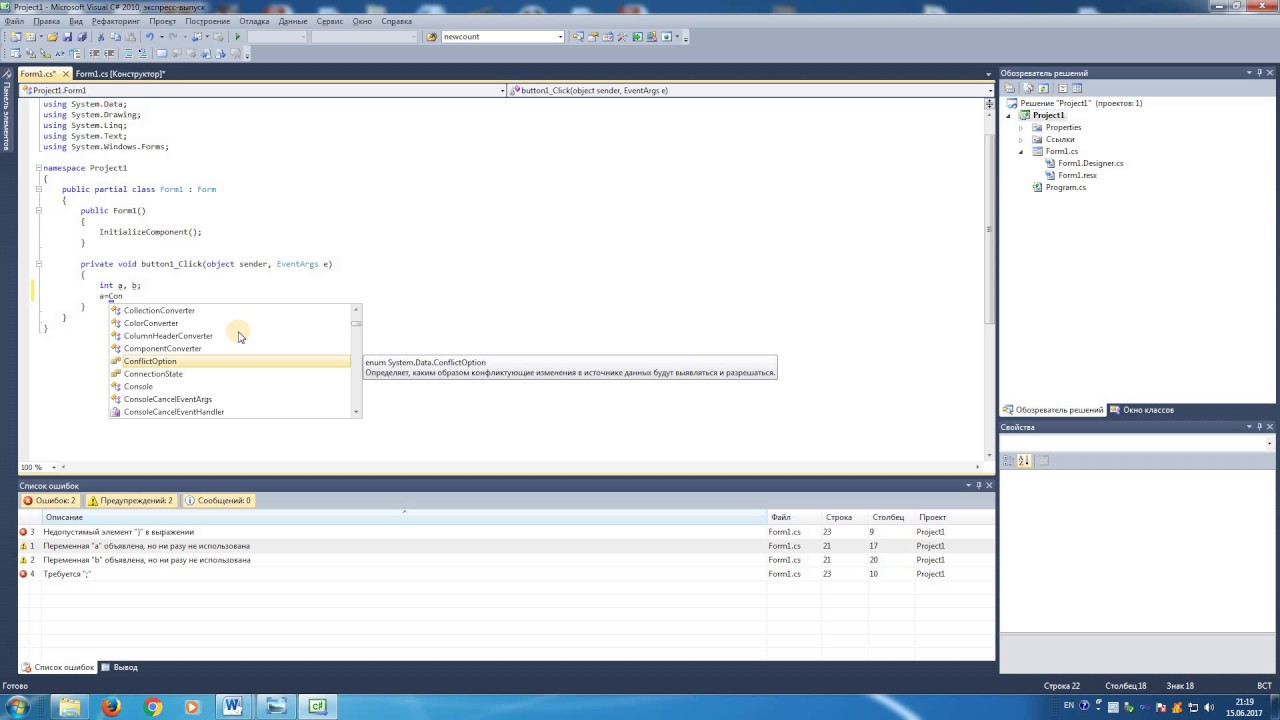
Task: Click the Save All toolbar icon
Action: coord(82,37)
